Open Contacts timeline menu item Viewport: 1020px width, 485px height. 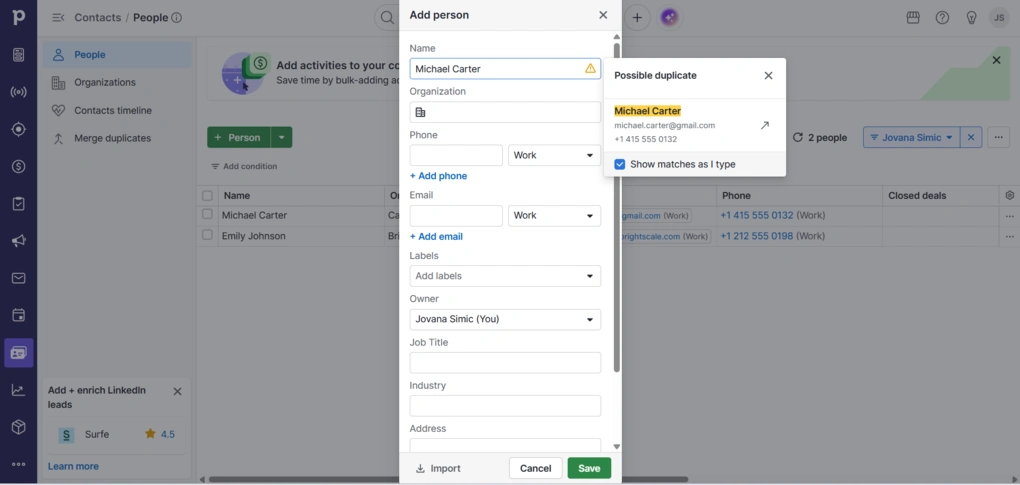117,111
